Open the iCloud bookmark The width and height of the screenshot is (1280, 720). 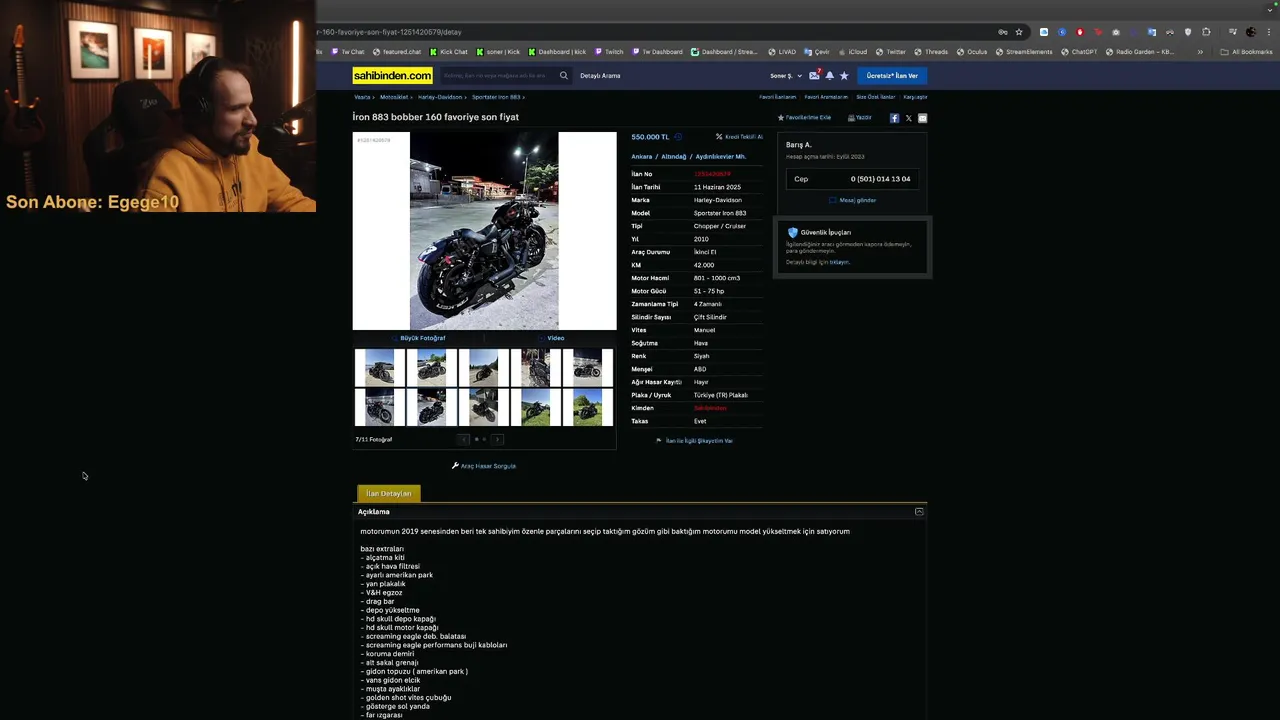[853, 52]
